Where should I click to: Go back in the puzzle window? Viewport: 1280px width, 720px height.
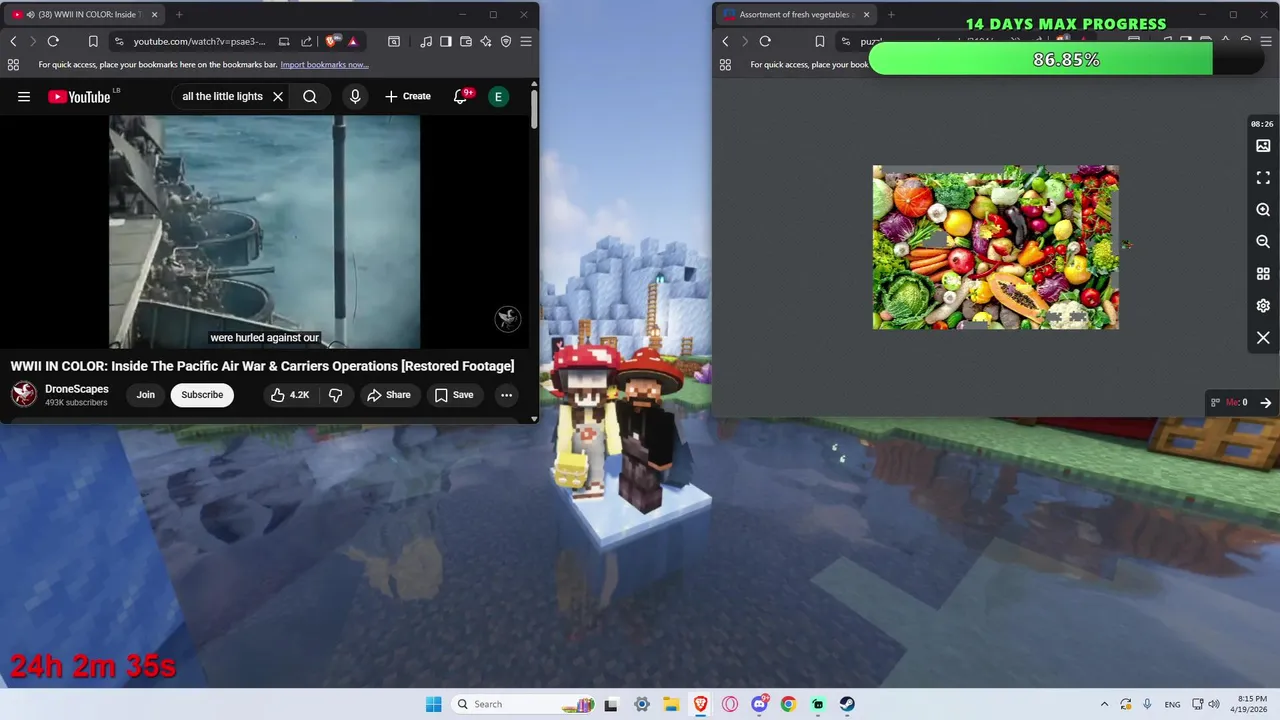pyautogui.click(x=725, y=41)
